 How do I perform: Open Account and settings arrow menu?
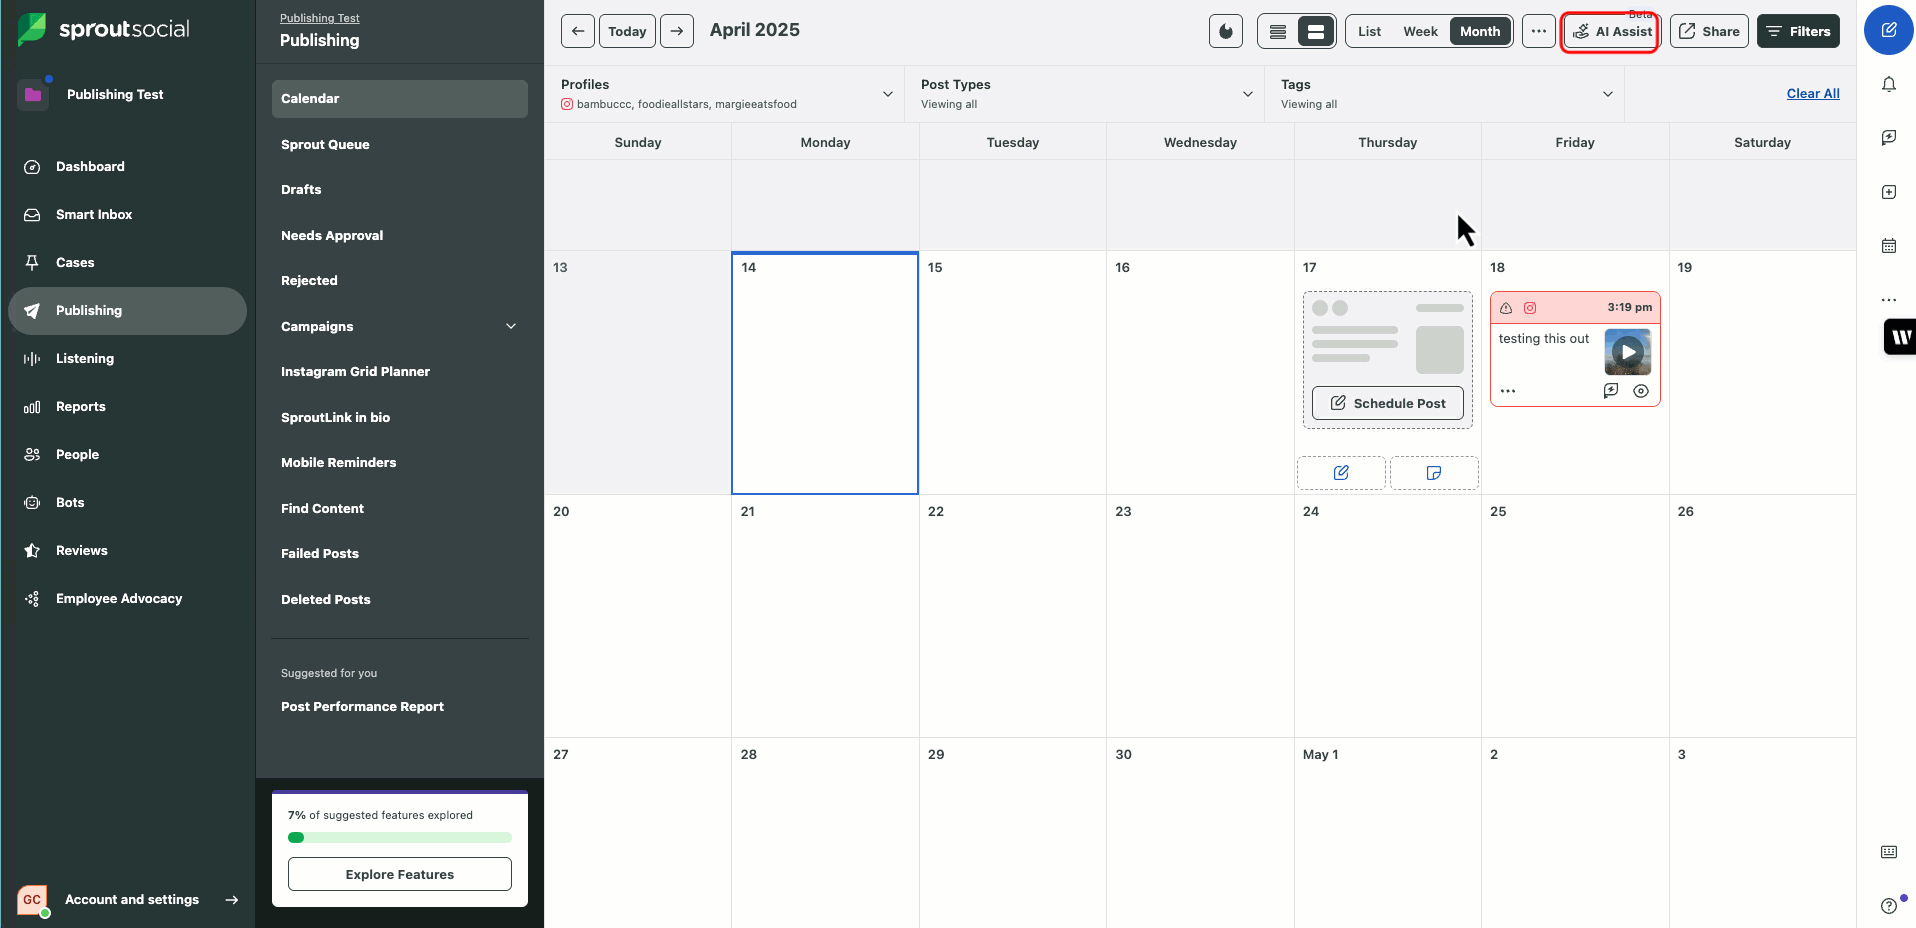(232, 900)
